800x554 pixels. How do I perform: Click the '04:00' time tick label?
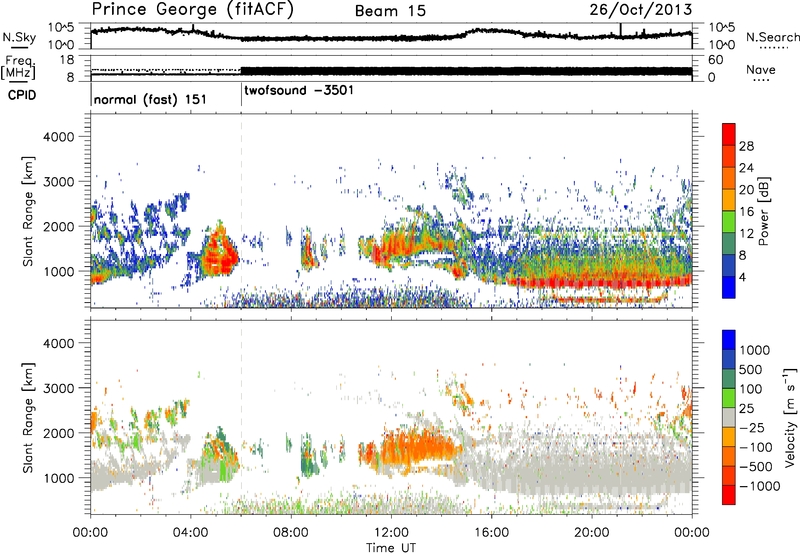coord(190,533)
